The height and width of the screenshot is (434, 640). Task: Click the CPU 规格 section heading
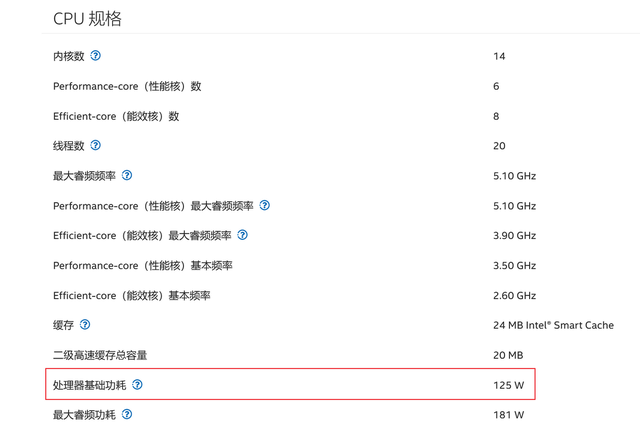point(87,17)
